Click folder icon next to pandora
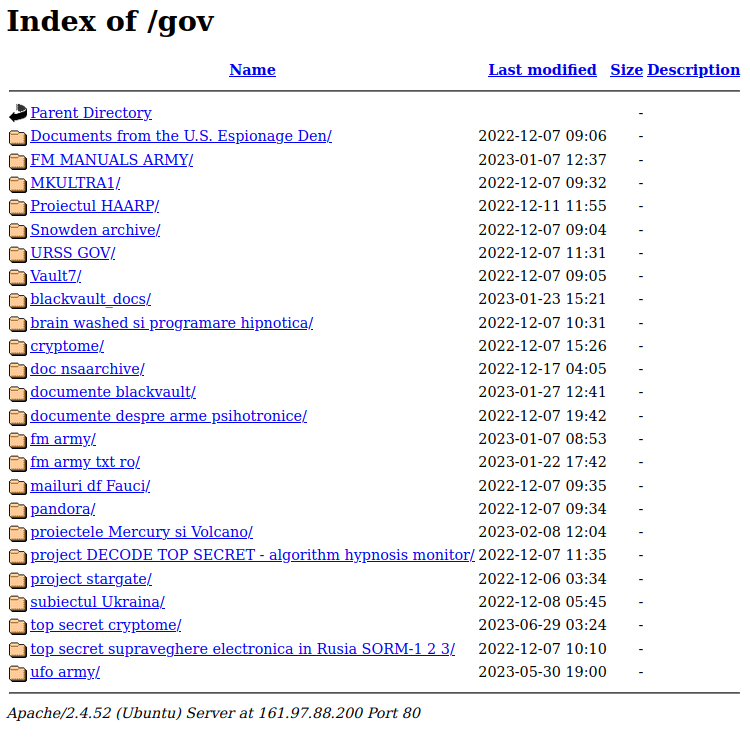Screen dimensions: 750x742 coord(18,510)
